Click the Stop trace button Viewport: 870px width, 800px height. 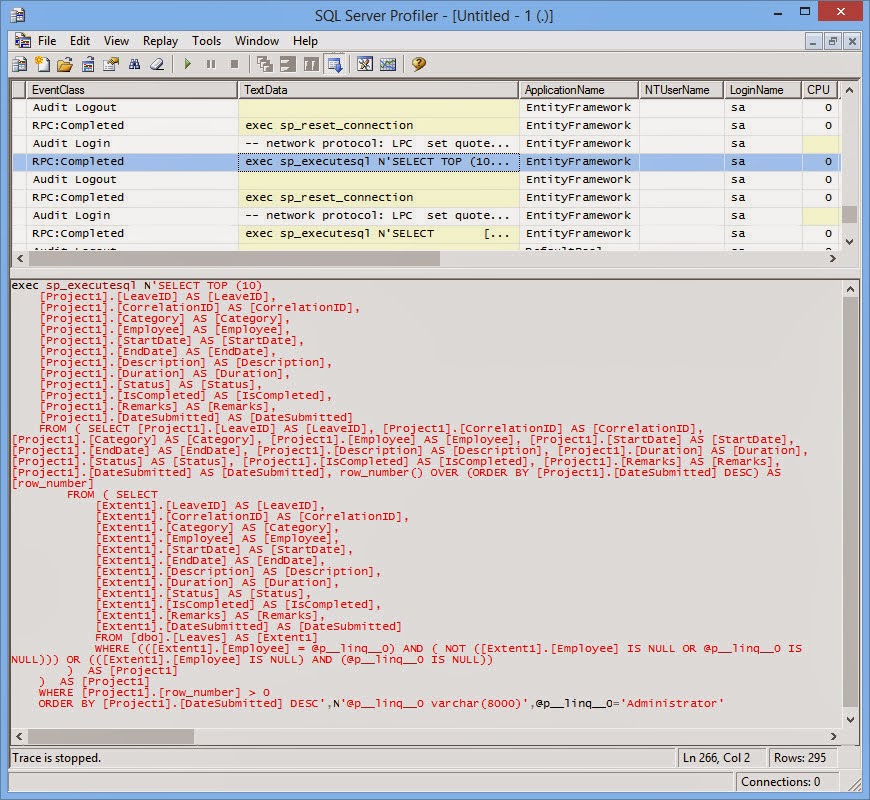coord(234,64)
